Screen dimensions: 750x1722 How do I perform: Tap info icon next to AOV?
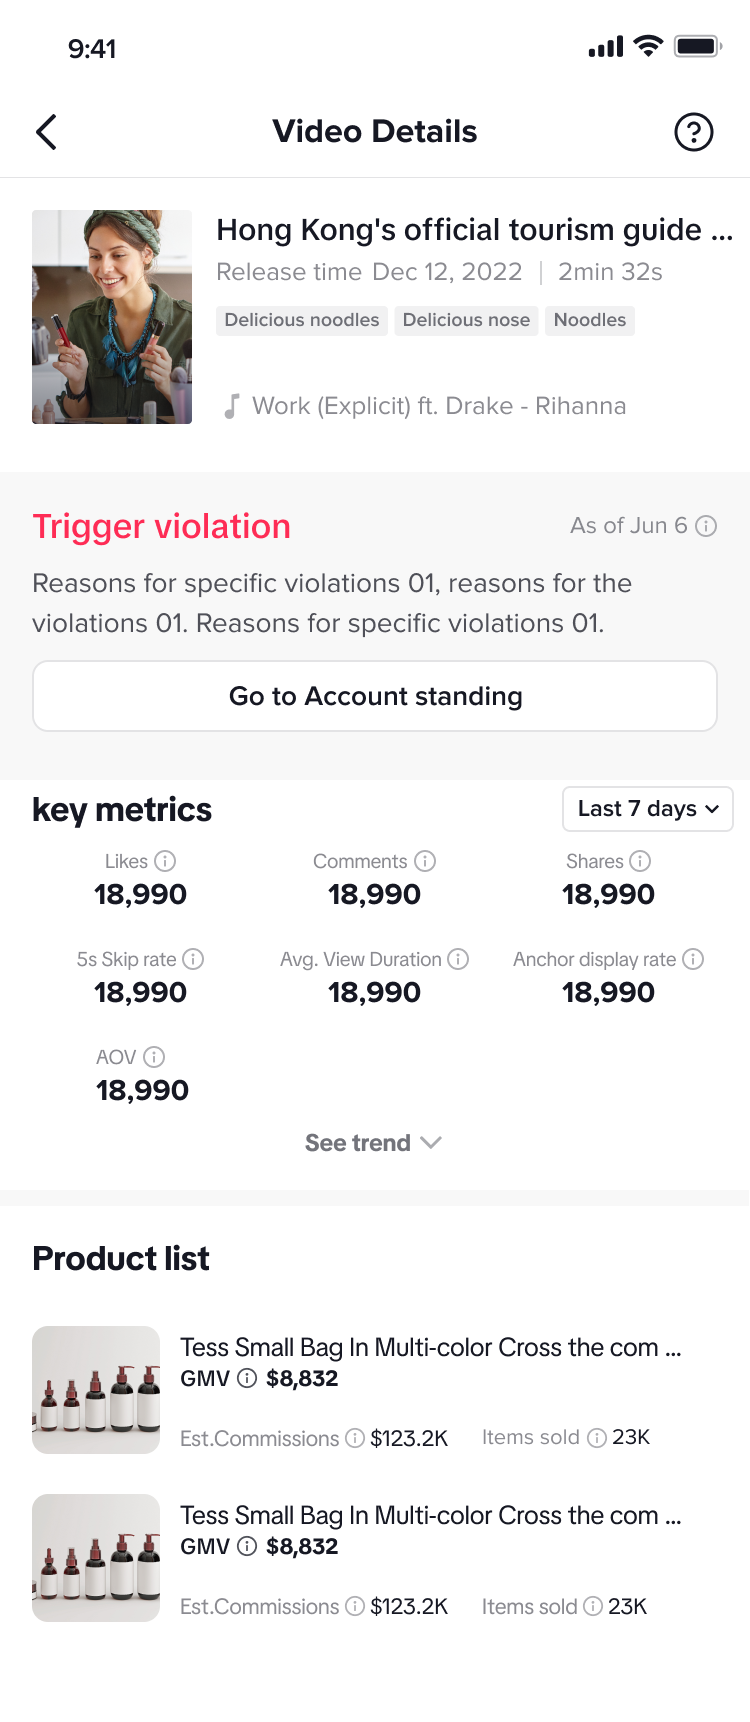point(154,1057)
